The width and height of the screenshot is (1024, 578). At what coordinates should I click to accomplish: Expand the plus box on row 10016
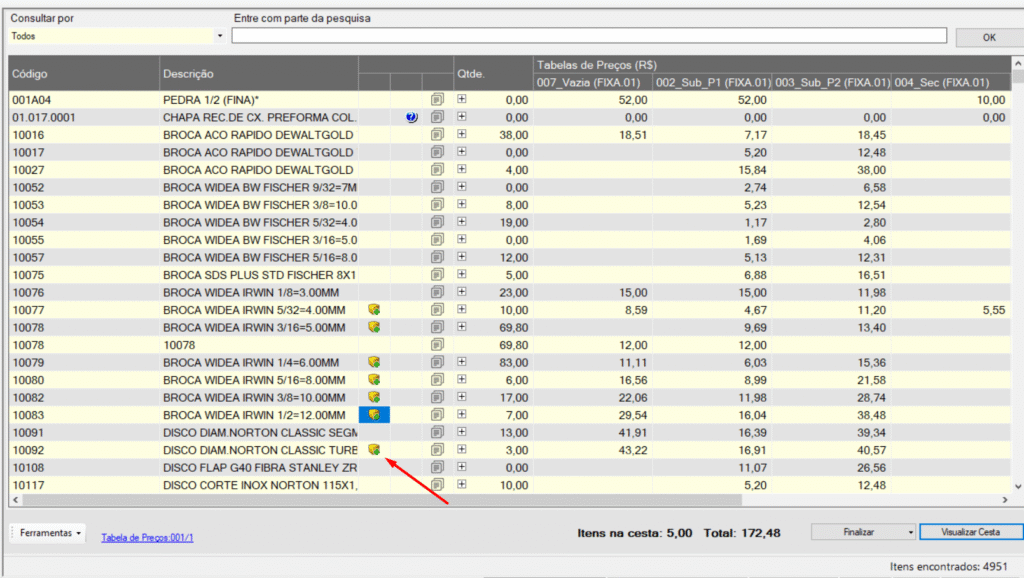(x=462, y=134)
